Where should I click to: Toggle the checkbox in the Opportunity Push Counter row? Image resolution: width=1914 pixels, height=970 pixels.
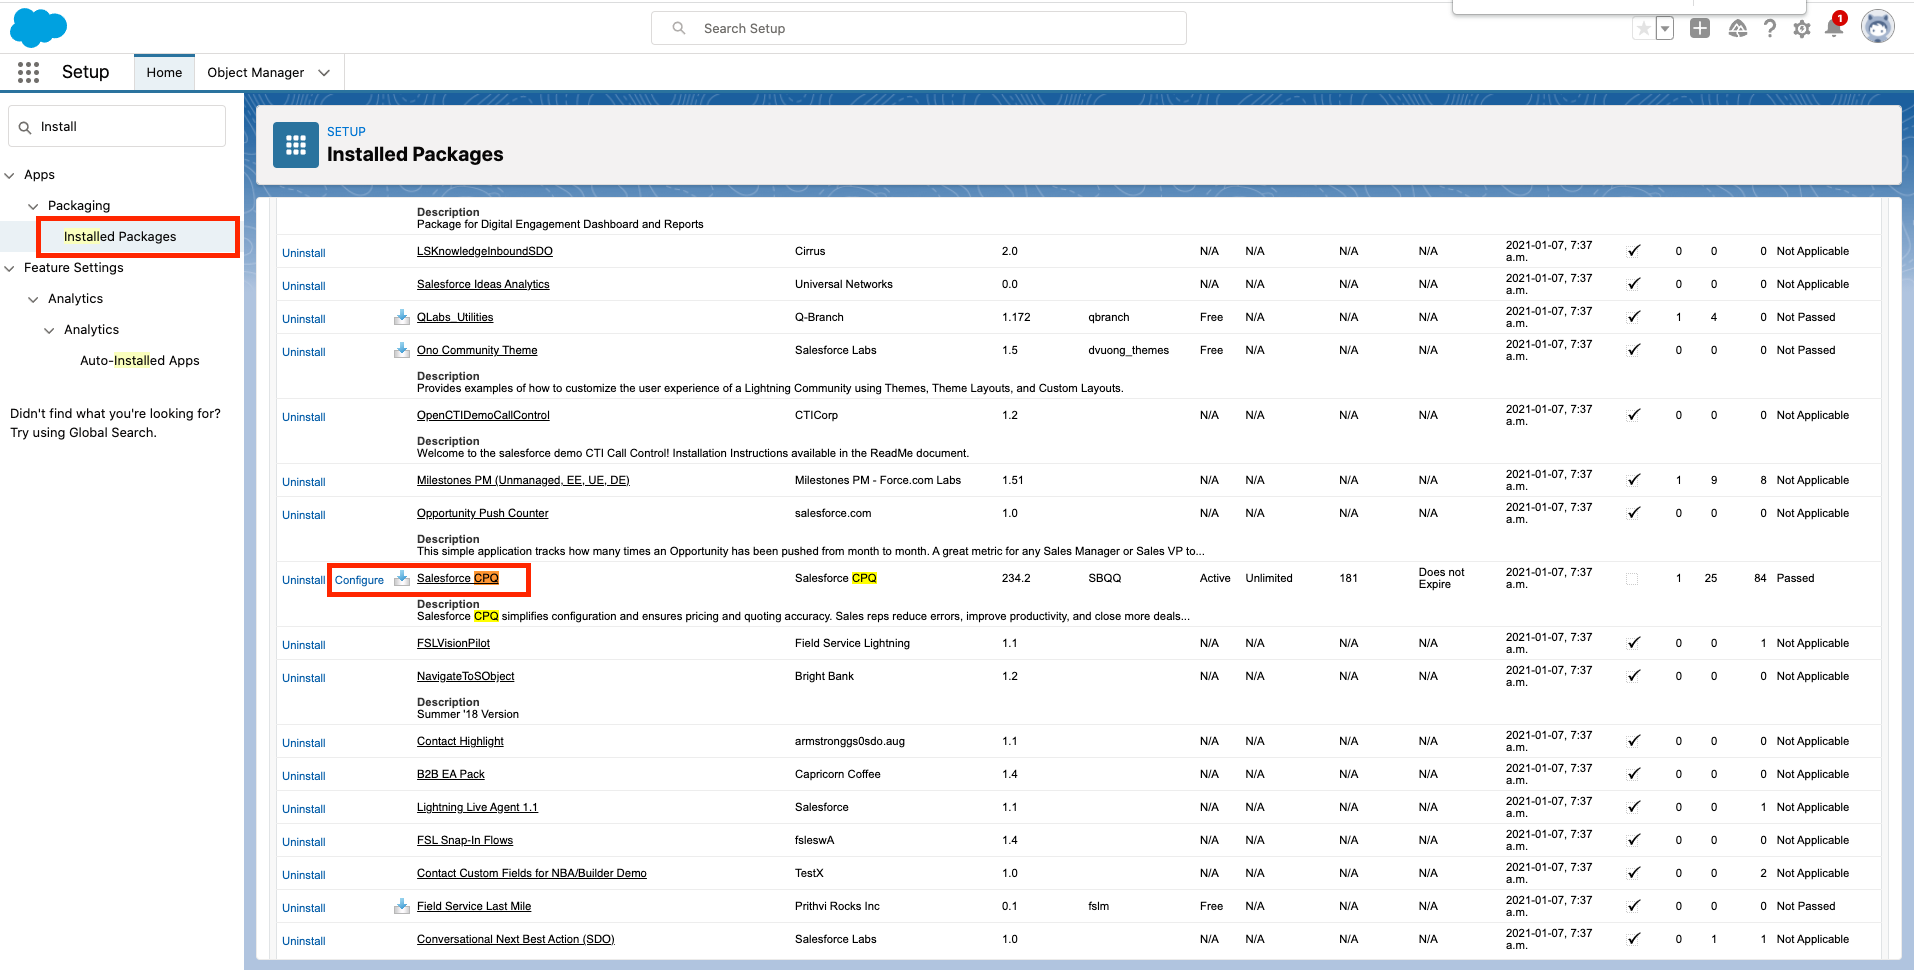click(x=1633, y=513)
